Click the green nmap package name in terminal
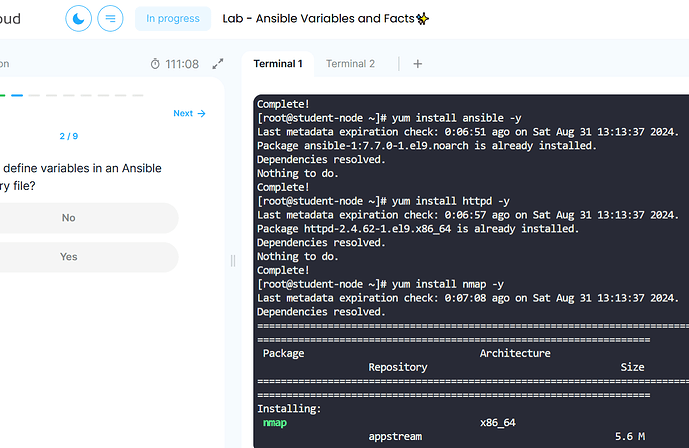The height and width of the screenshot is (448, 689). pos(275,422)
